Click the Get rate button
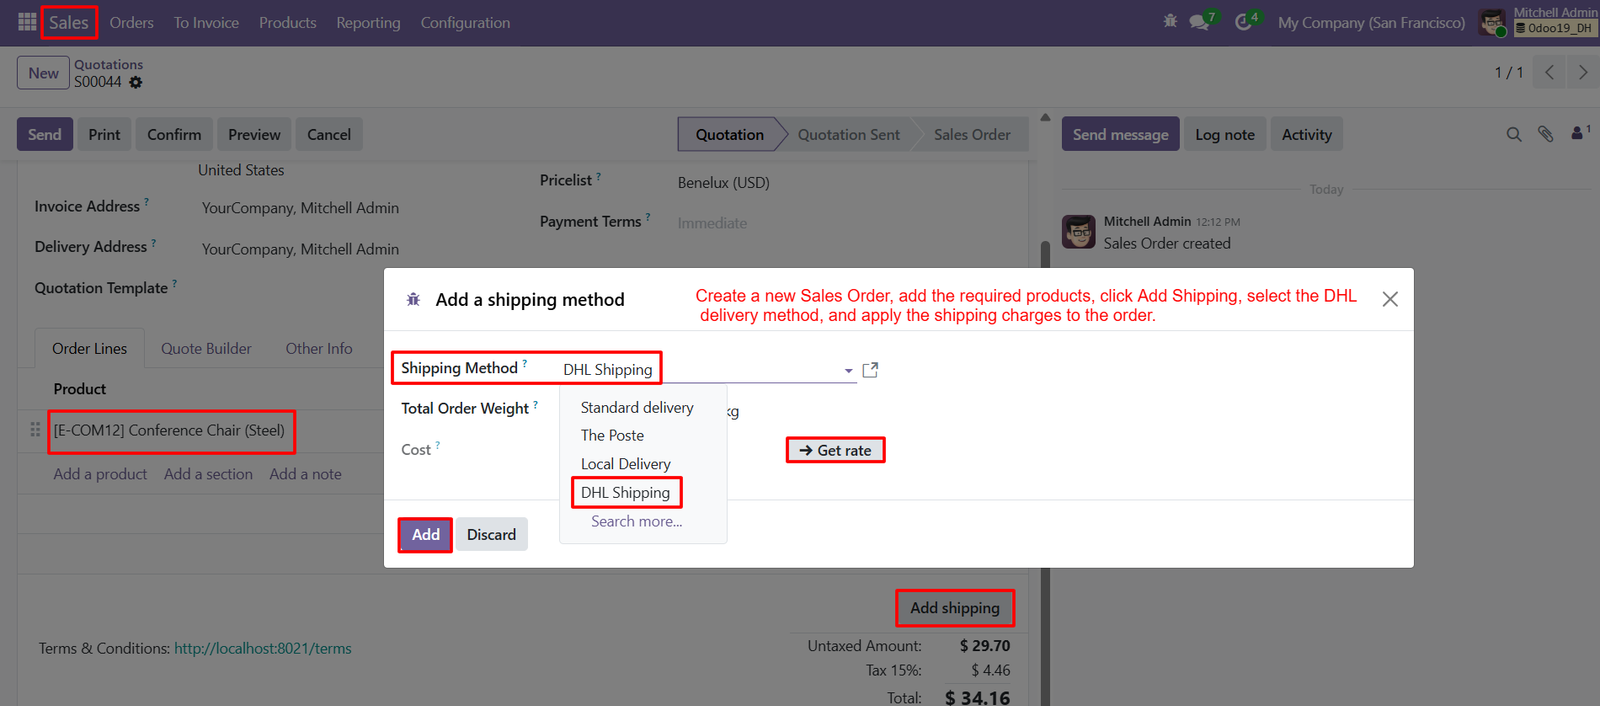 [x=835, y=450]
